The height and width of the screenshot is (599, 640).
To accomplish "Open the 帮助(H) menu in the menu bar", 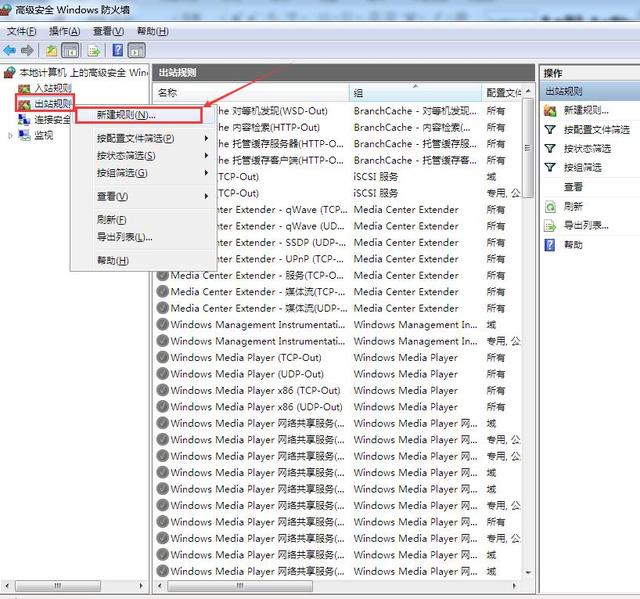I will [153, 31].
